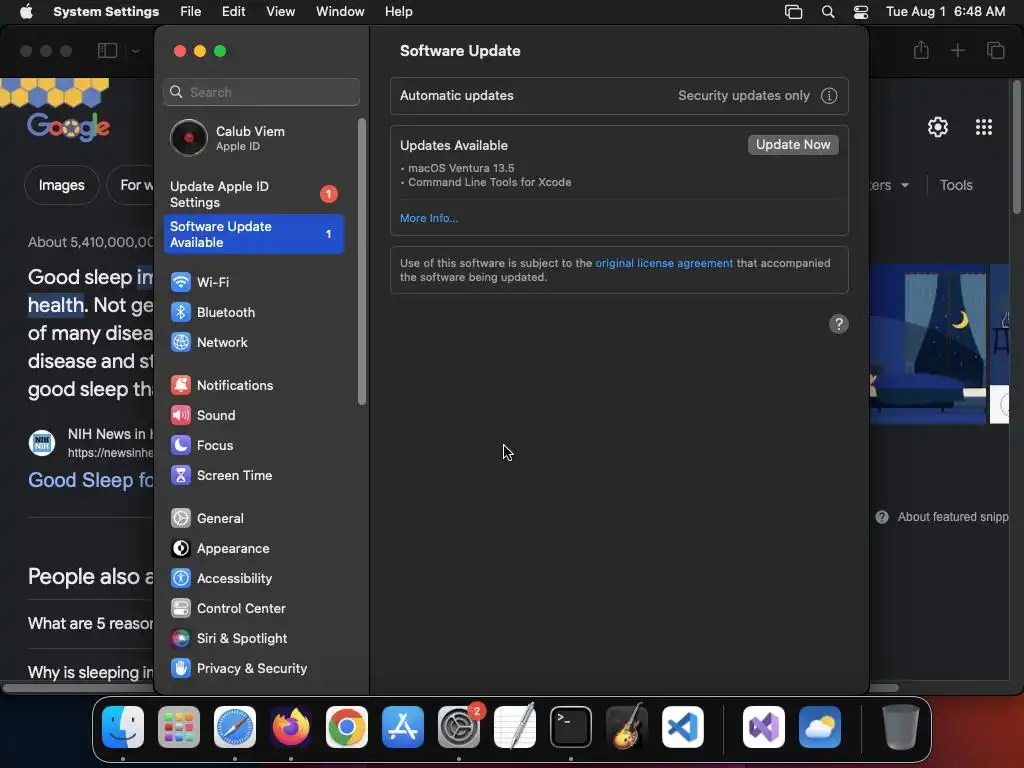Viewport: 1024px width, 768px height.
Task: Open Spotlight search in menu bar
Action: pos(828,12)
